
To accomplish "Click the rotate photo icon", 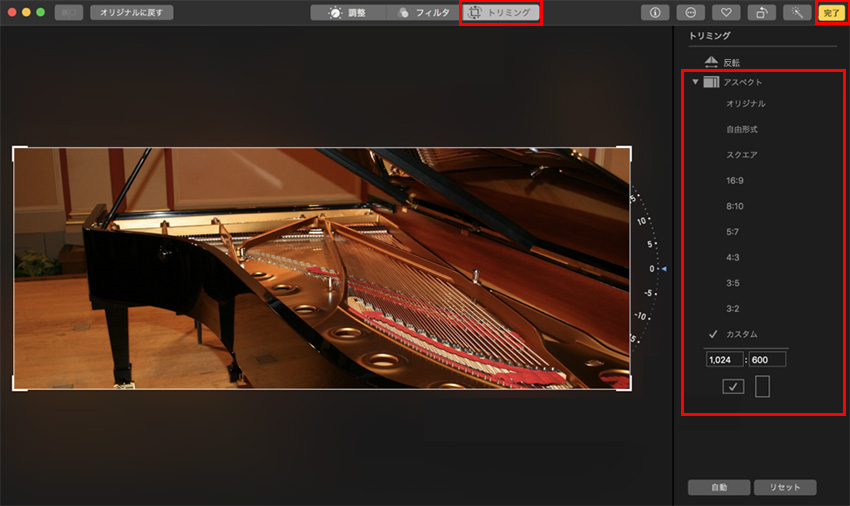I will [x=761, y=13].
